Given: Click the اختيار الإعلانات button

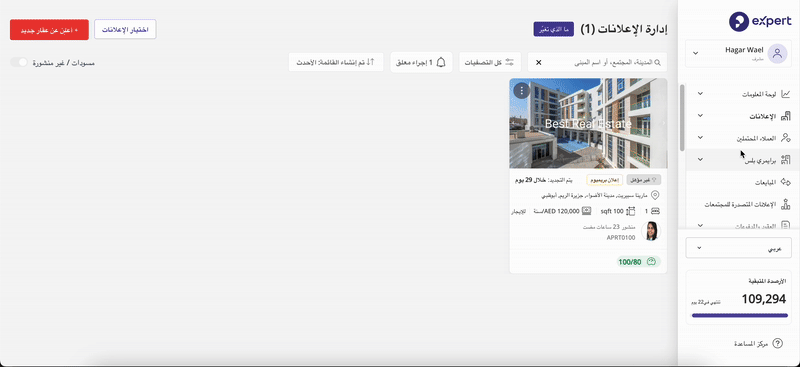Looking at the screenshot, I should (x=125, y=30).
